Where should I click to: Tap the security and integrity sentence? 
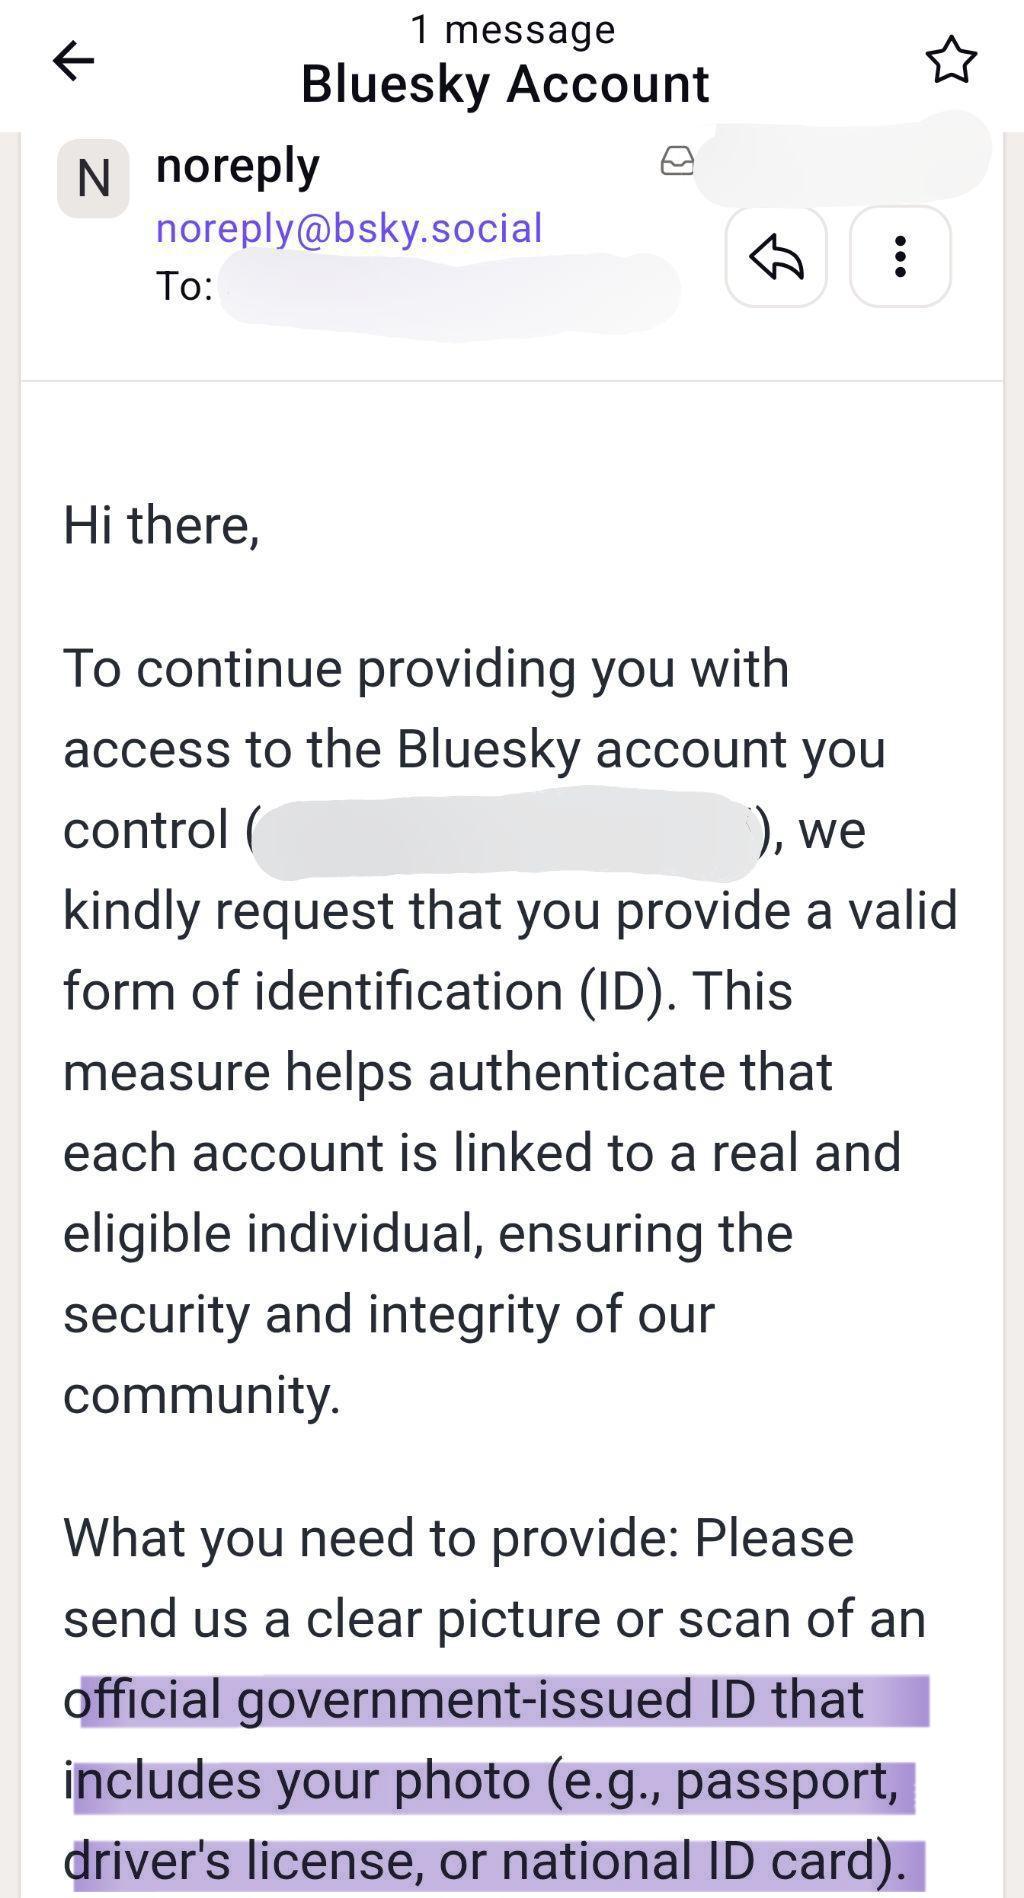coord(389,1315)
